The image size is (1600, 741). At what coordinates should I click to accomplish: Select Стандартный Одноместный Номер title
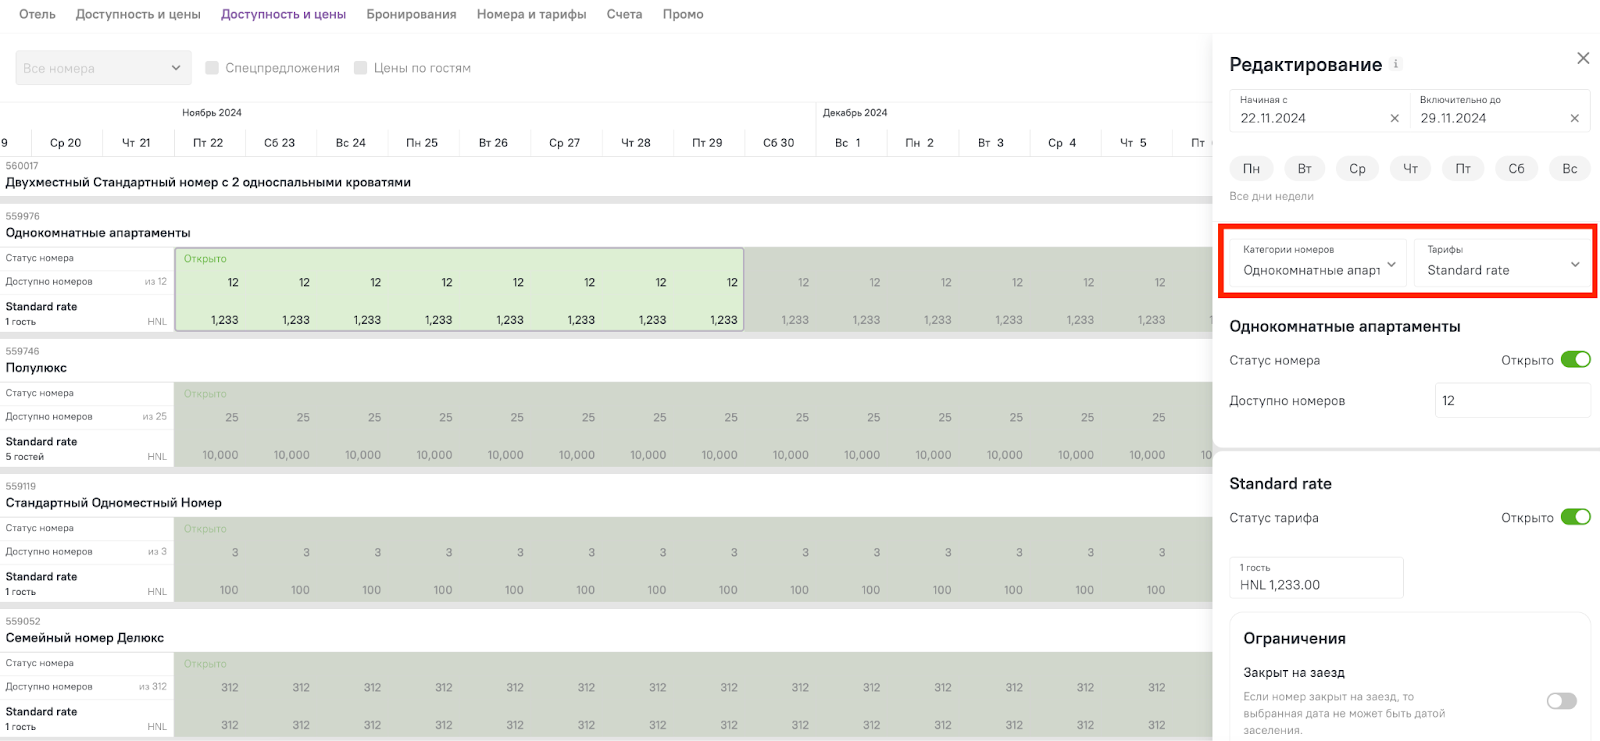(x=114, y=503)
